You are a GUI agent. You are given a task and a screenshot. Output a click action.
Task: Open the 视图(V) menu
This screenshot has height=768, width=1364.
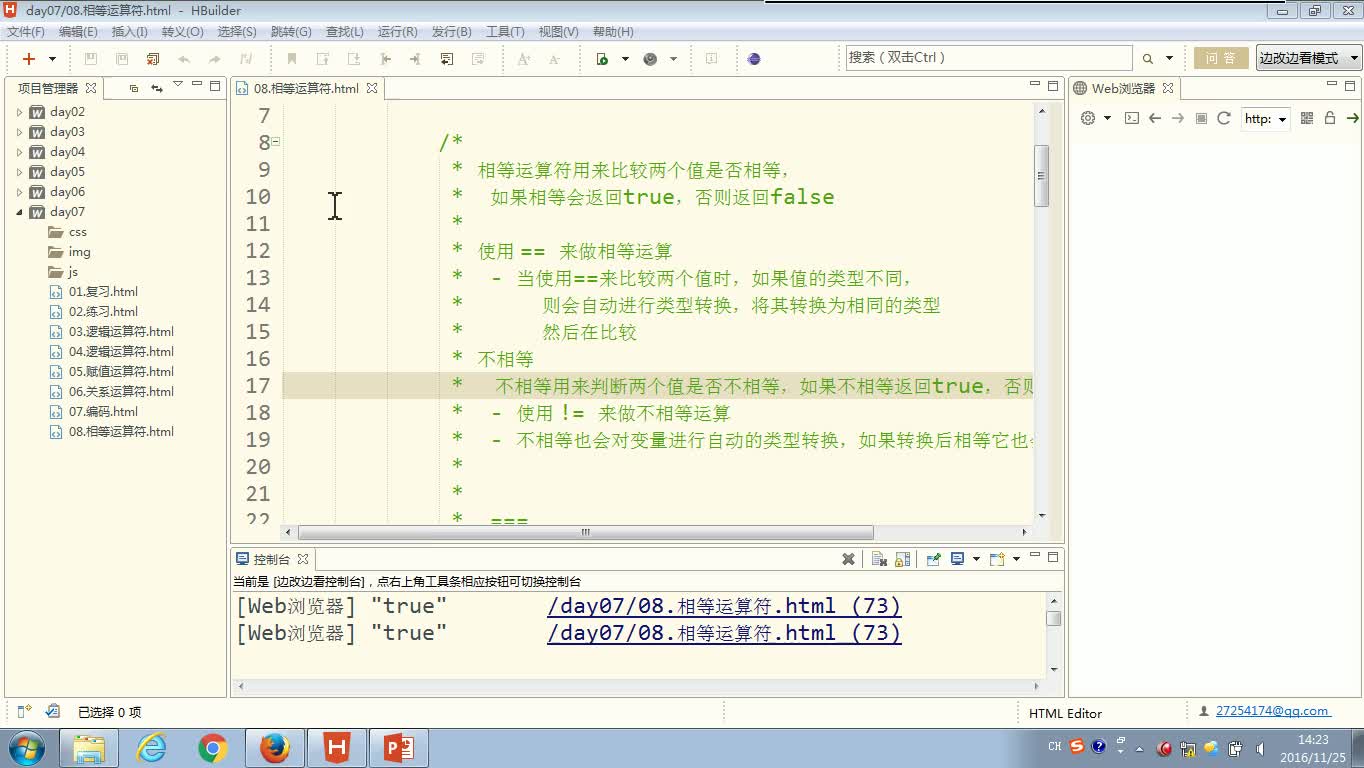point(558,32)
